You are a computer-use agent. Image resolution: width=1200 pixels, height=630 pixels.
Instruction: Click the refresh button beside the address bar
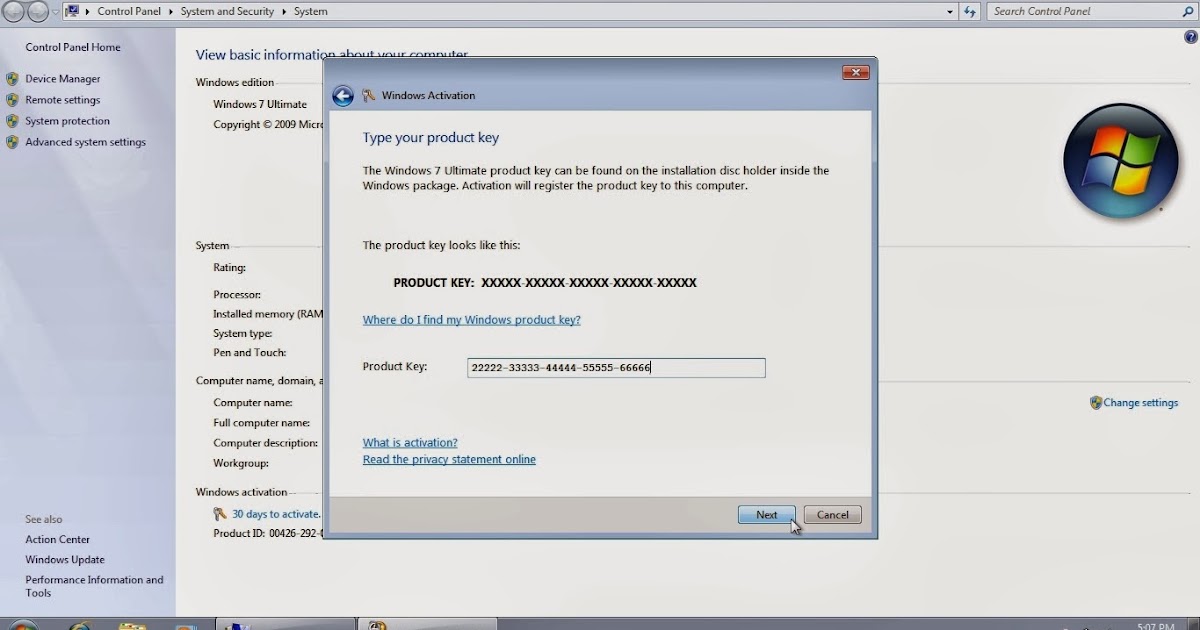pyautogui.click(x=970, y=12)
